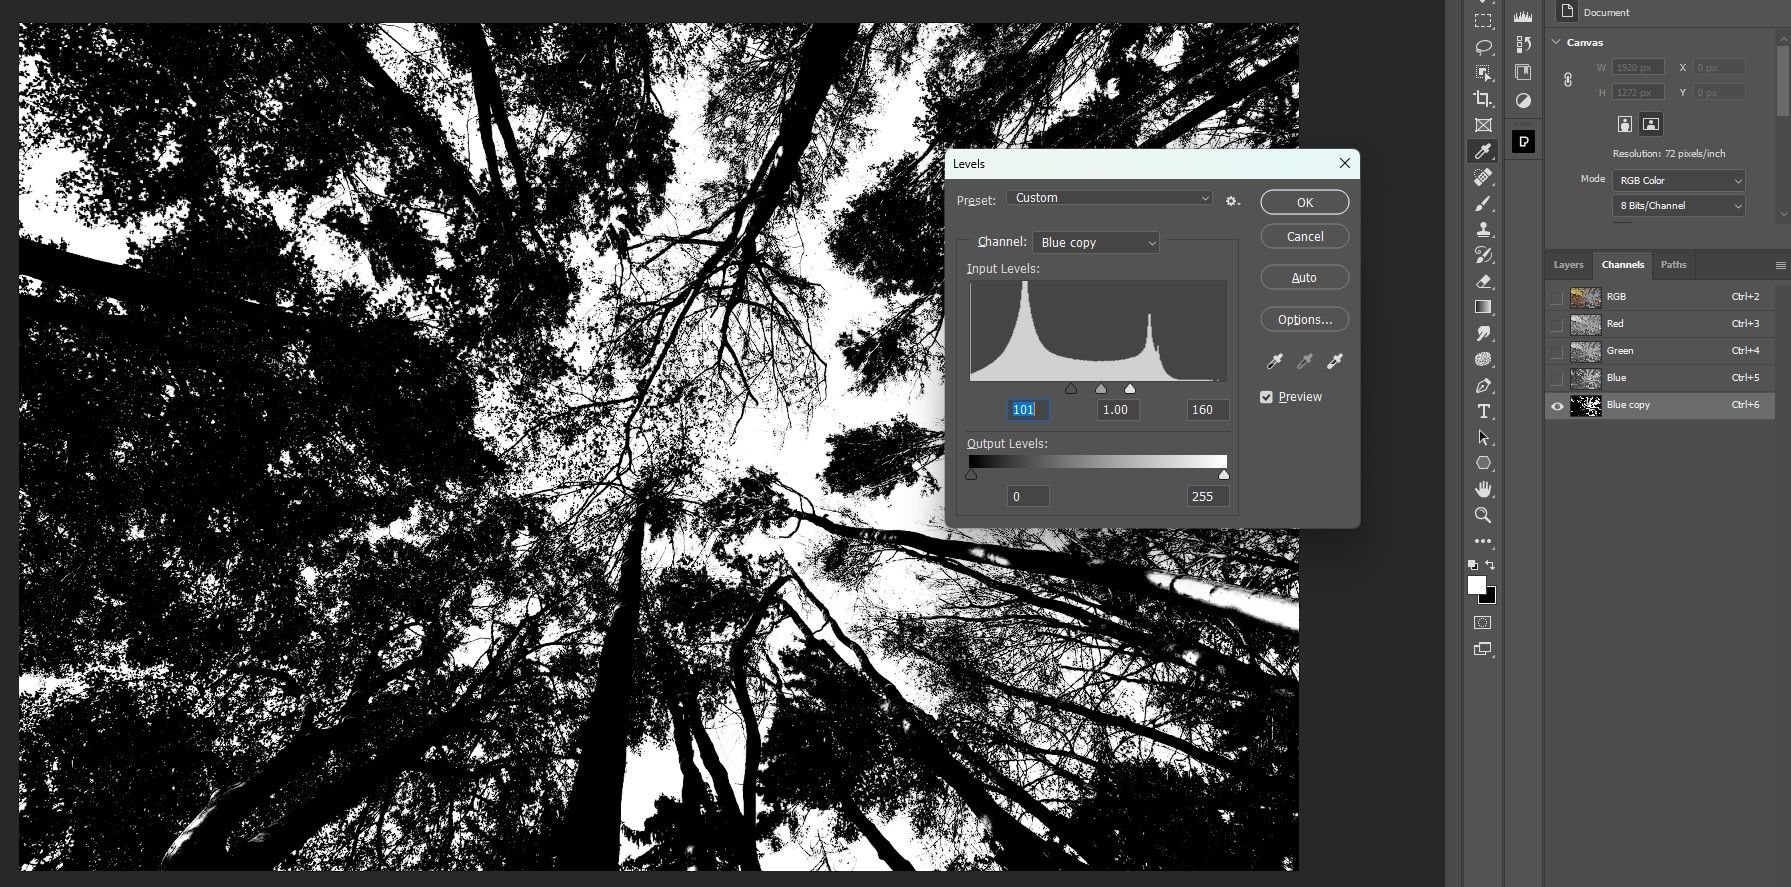
Task: Collapse the Canvas section
Action: [1556, 42]
